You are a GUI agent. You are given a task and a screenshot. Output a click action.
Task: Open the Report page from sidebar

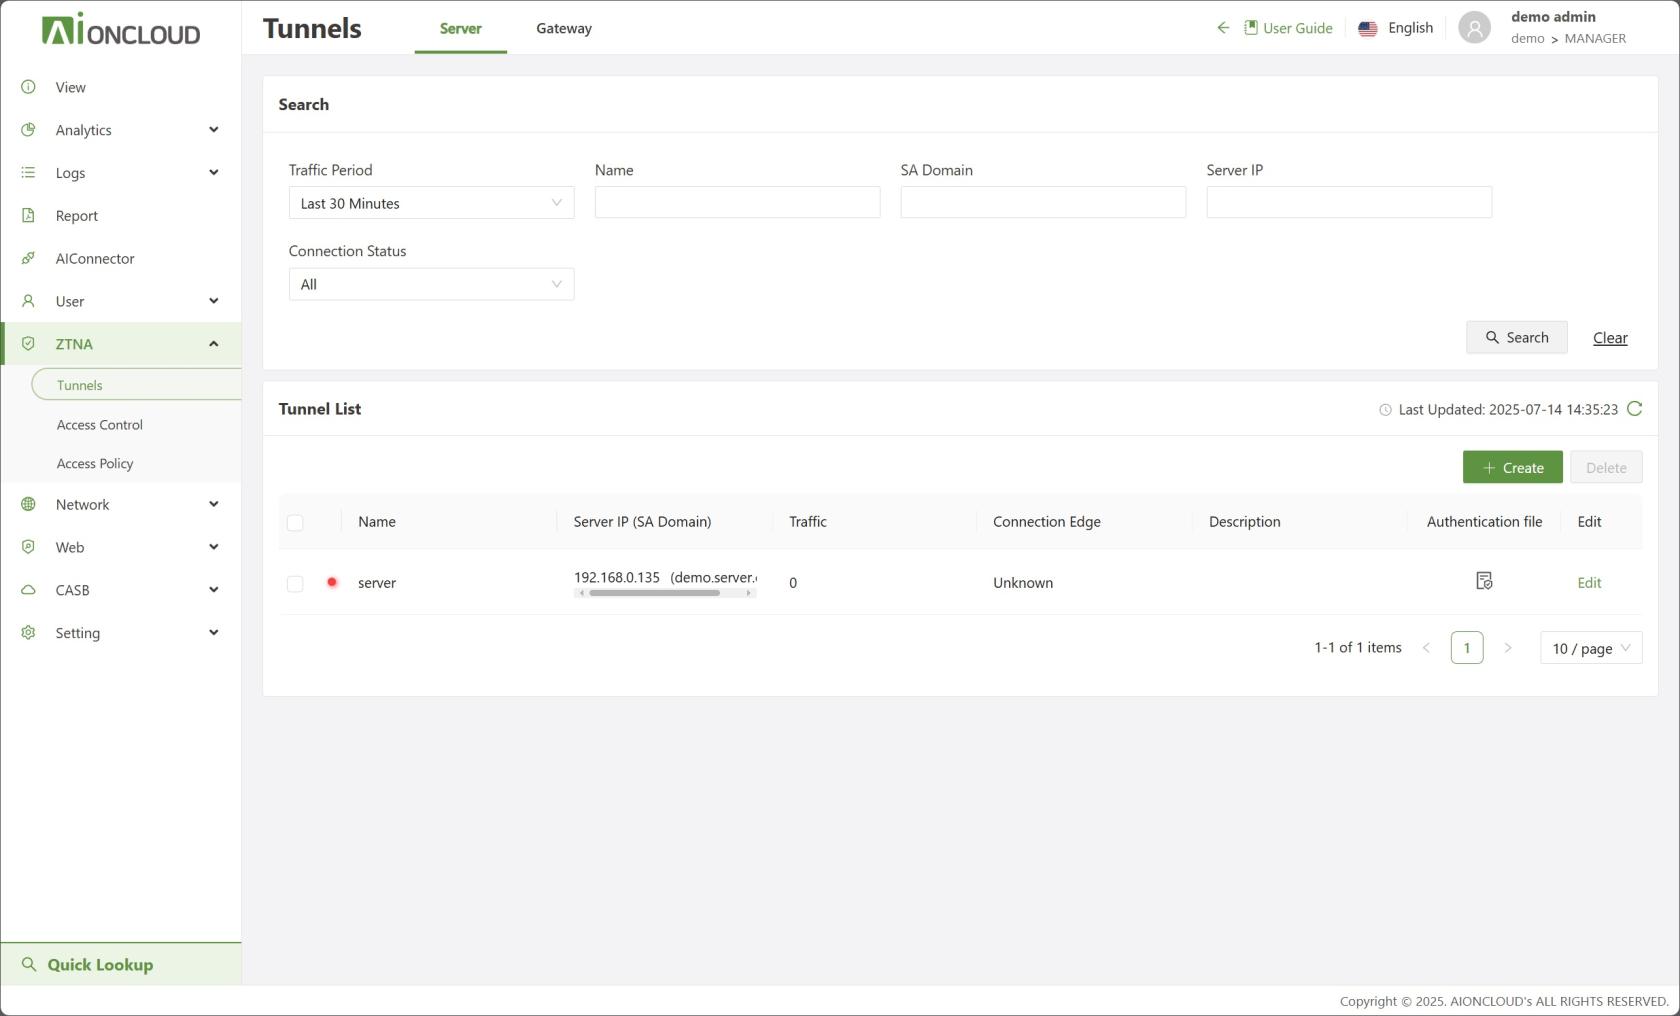click(x=77, y=216)
